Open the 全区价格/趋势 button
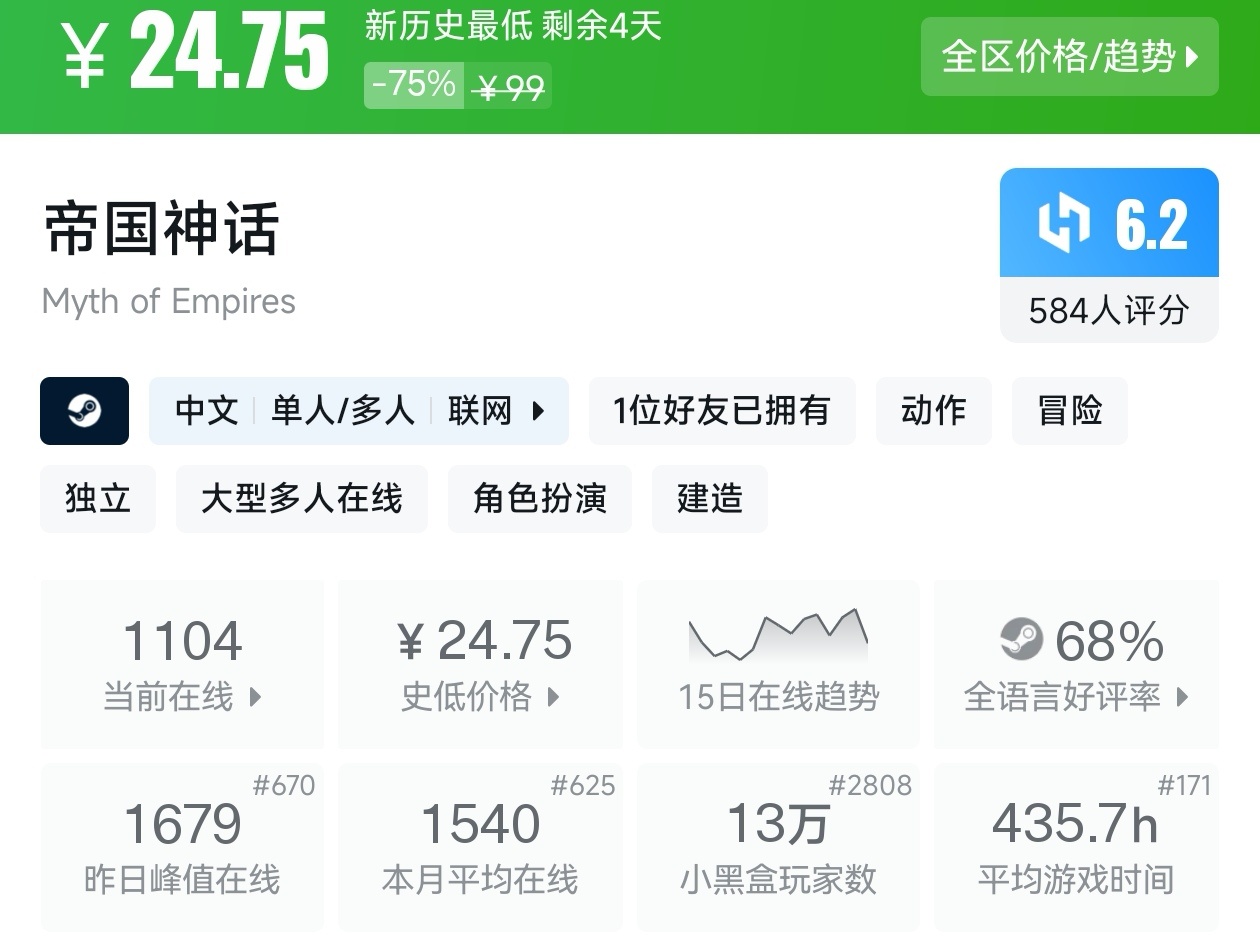This screenshot has width=1260, height=938. (x=1069, y=57)
